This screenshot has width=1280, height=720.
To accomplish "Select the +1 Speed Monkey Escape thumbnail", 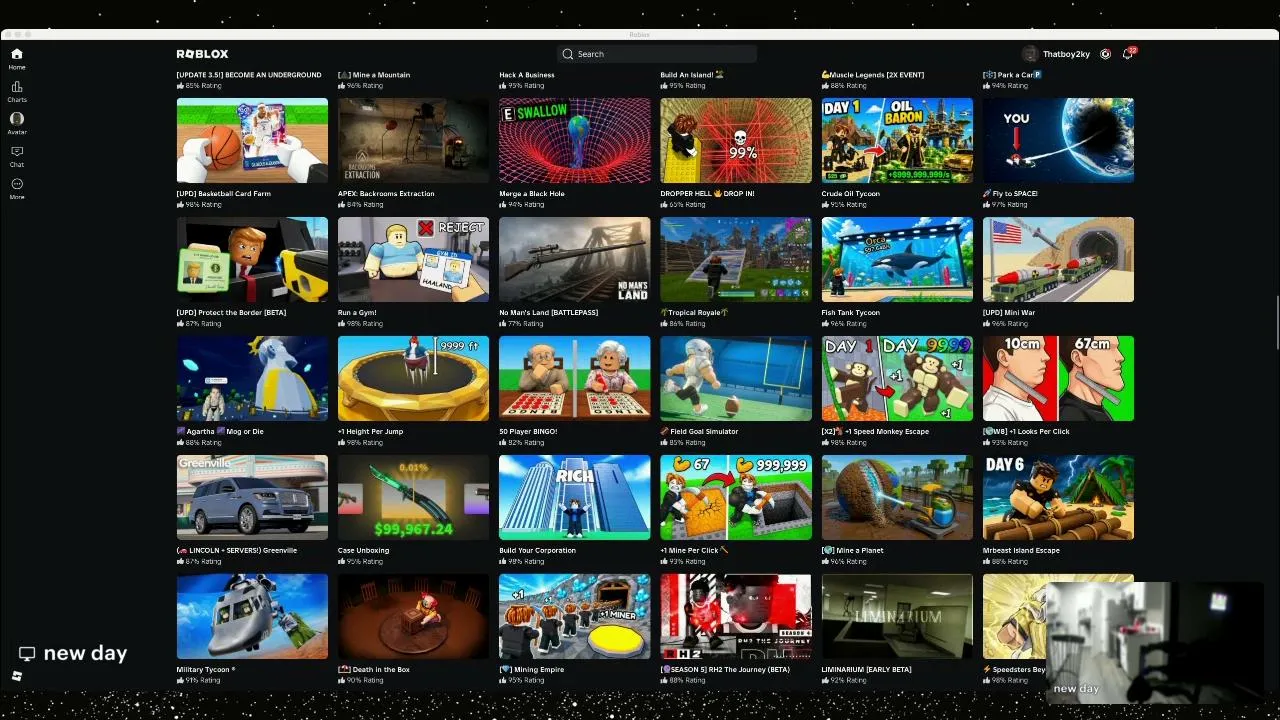I will (897, 378).
